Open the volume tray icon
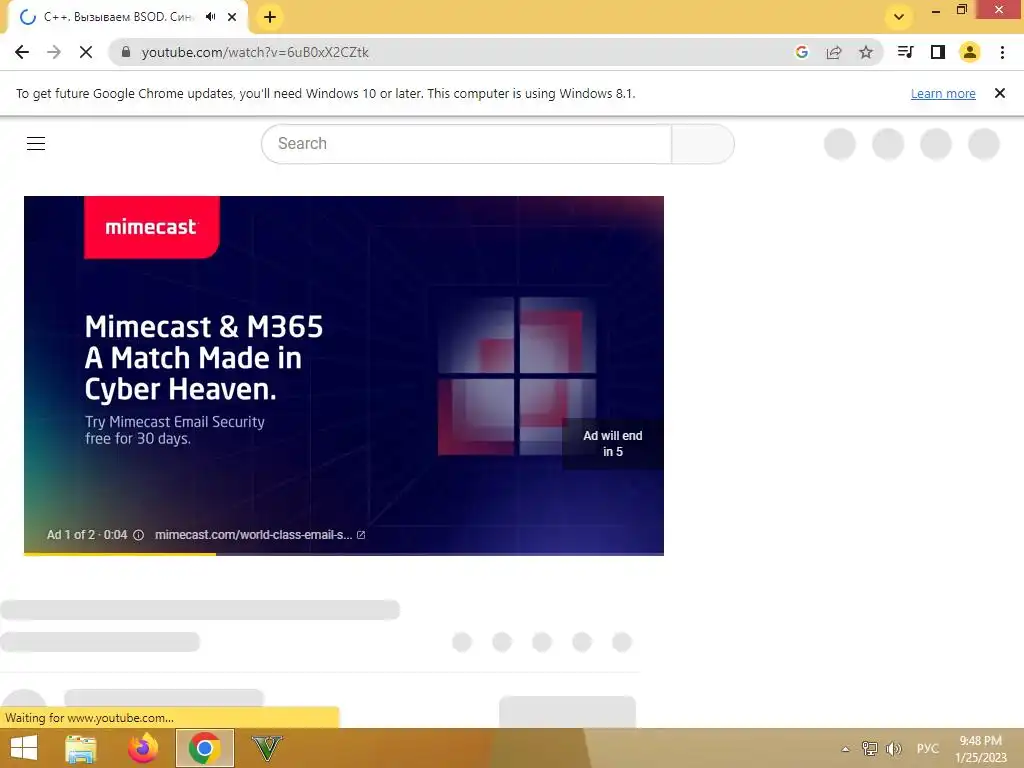The image size is (1024, 768). point(893,748)
